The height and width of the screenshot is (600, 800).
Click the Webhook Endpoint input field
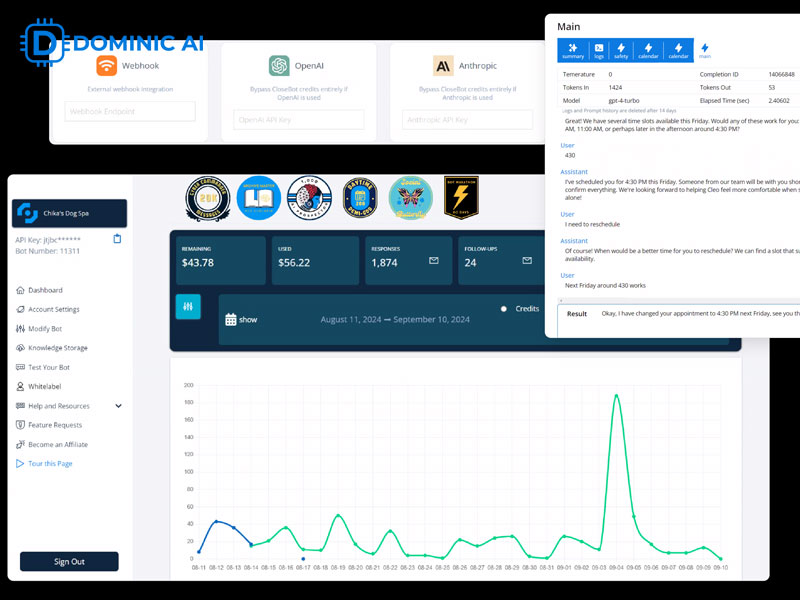coord(130,113)
